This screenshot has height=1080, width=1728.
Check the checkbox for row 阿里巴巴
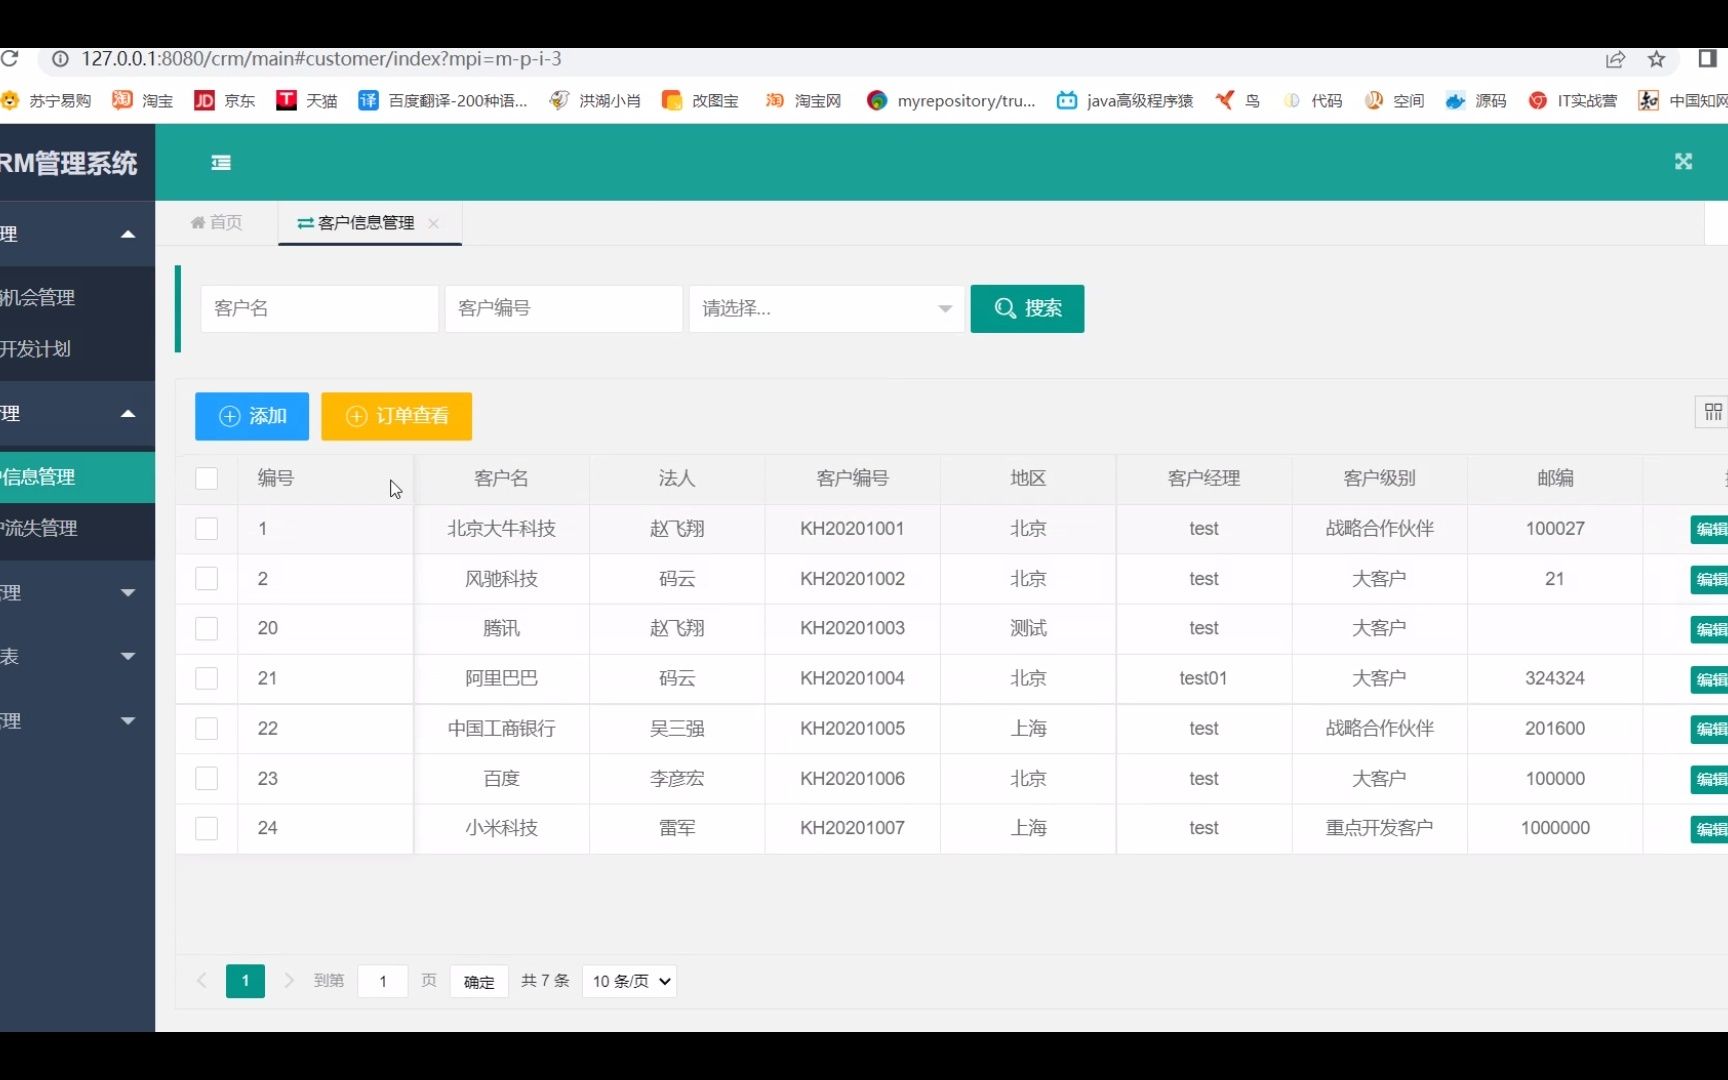207,678
